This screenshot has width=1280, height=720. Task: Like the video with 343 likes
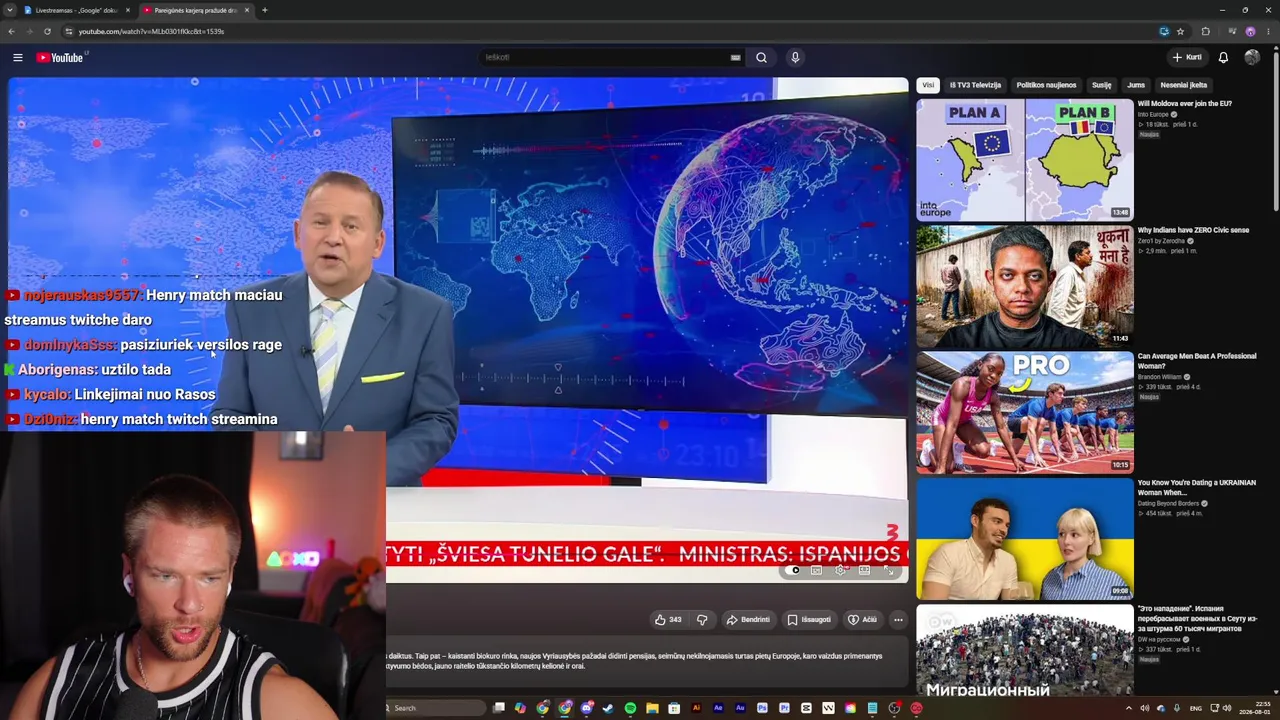point(668,620)
